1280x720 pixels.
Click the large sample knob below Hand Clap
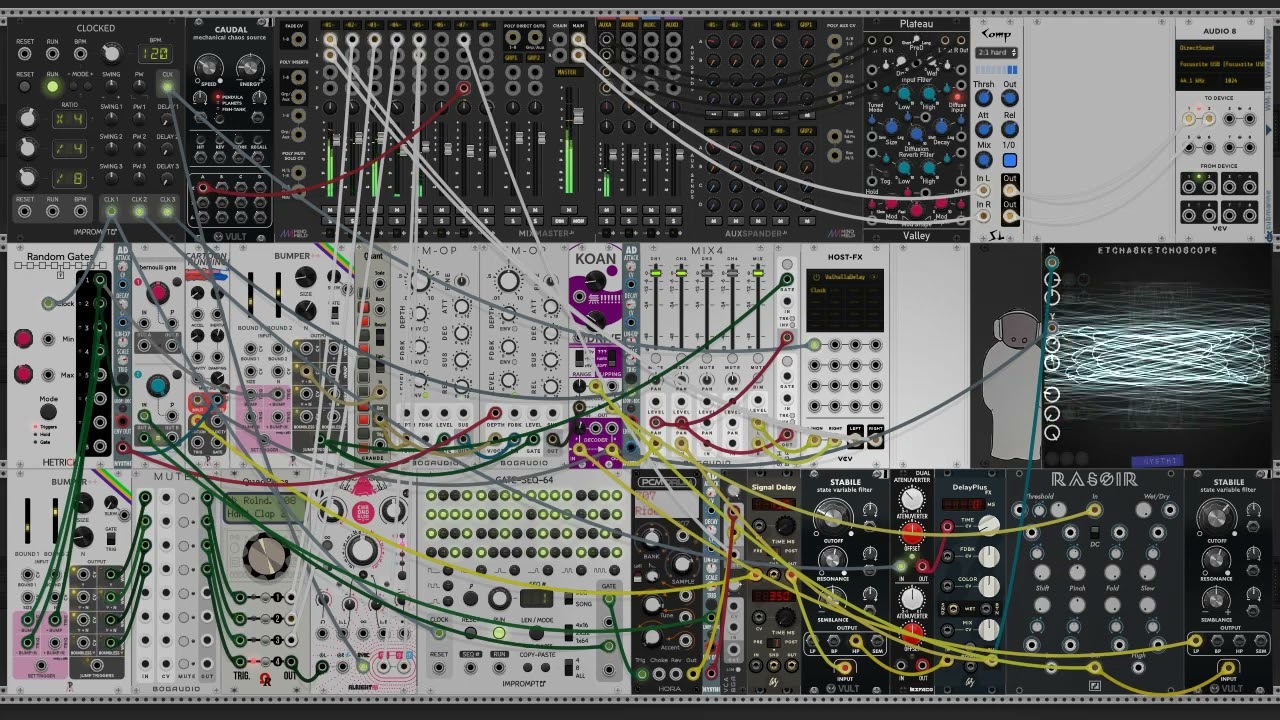click(266, 556)
